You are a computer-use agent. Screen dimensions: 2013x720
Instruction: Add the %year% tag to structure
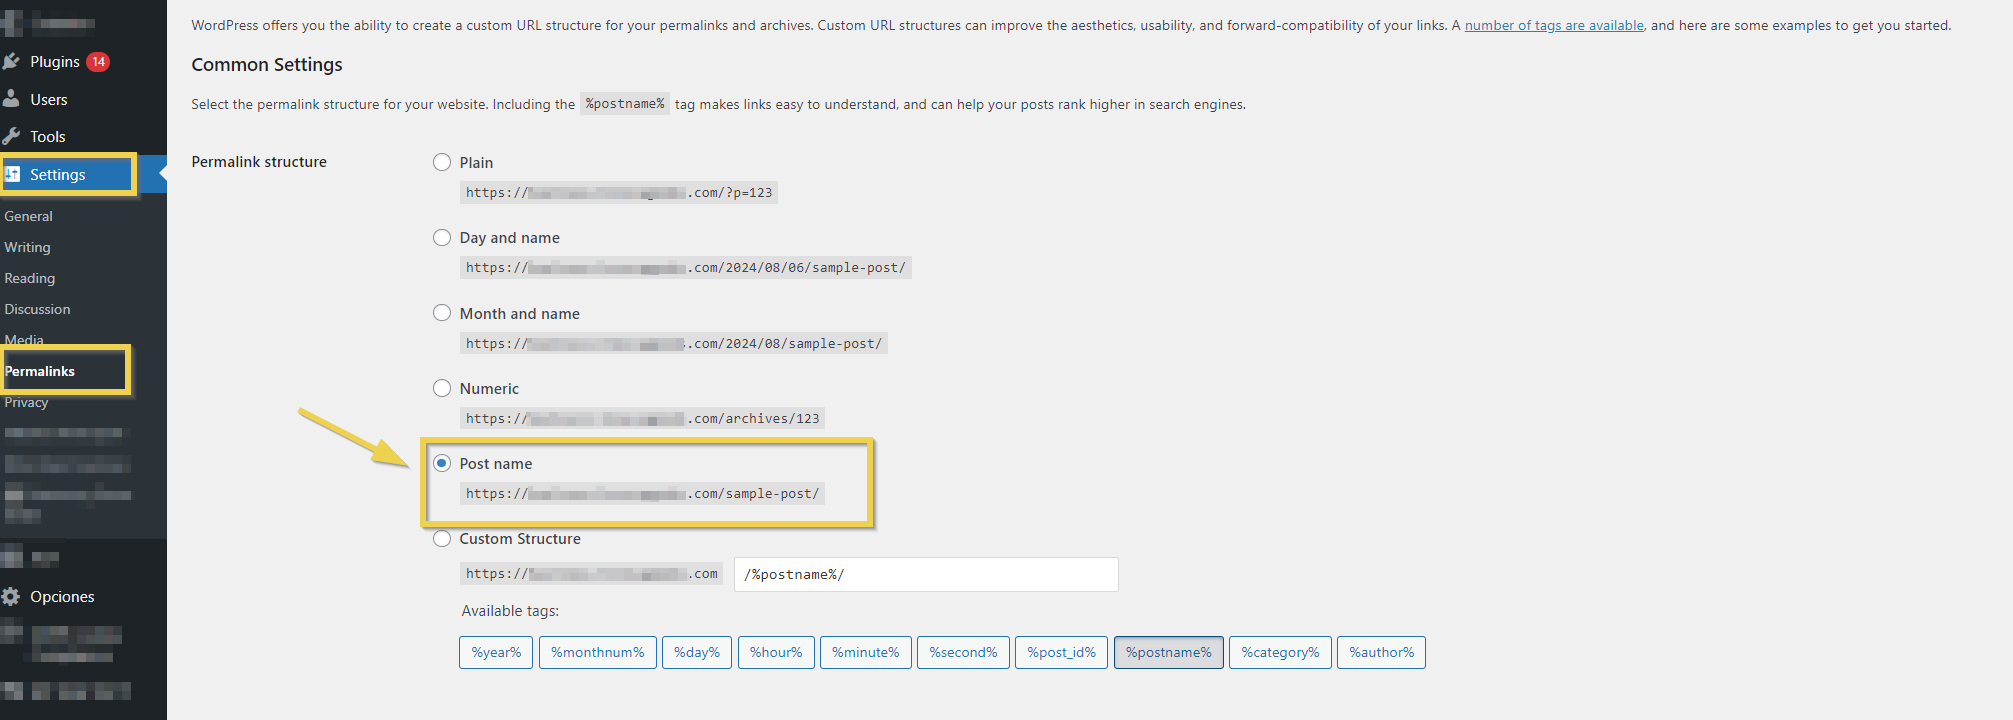click(x=496, y=652)
